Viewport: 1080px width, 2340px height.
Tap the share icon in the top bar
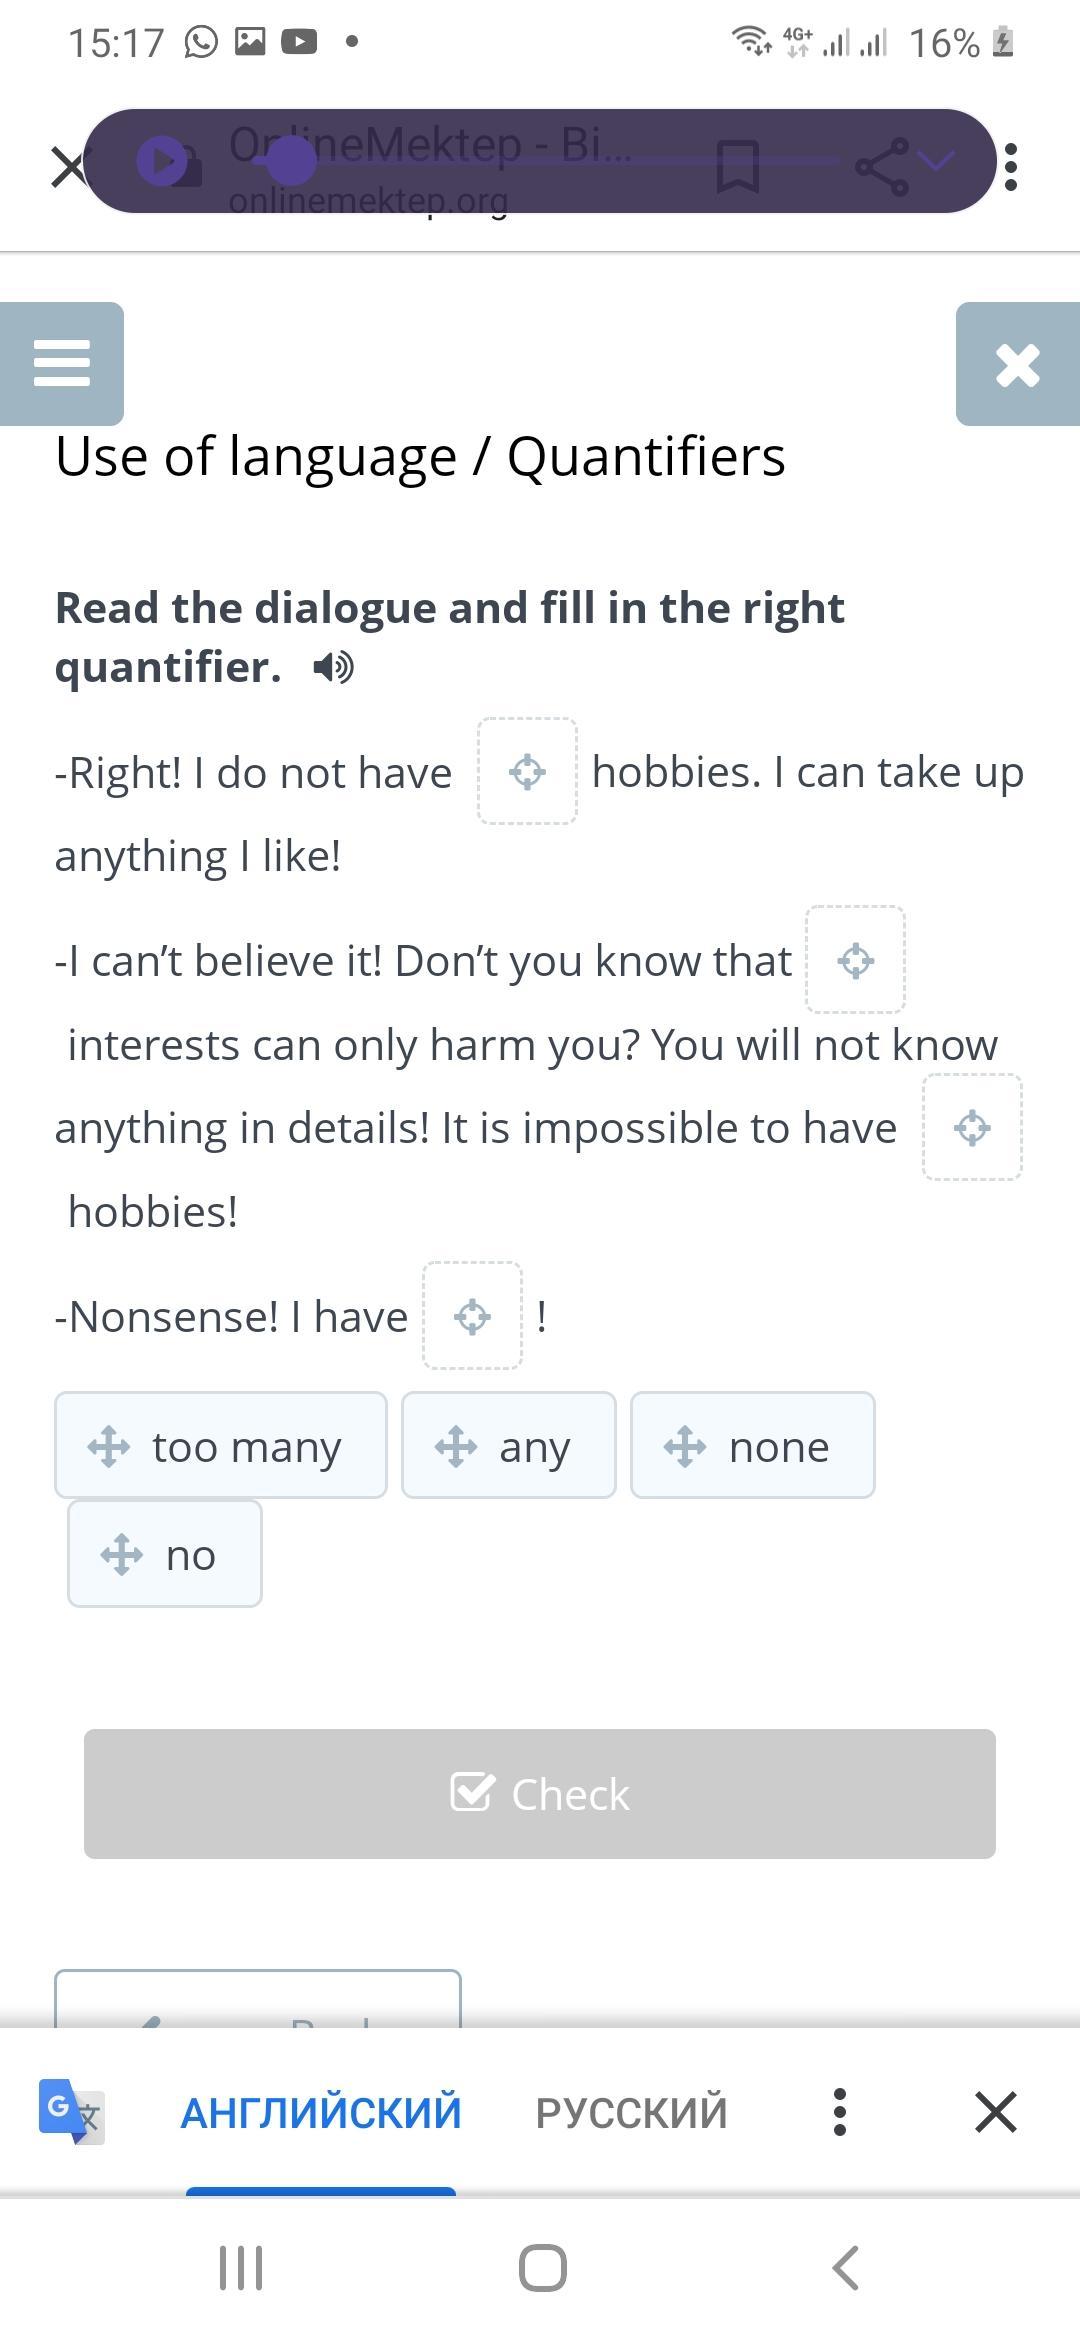click(x=882, y=166)
